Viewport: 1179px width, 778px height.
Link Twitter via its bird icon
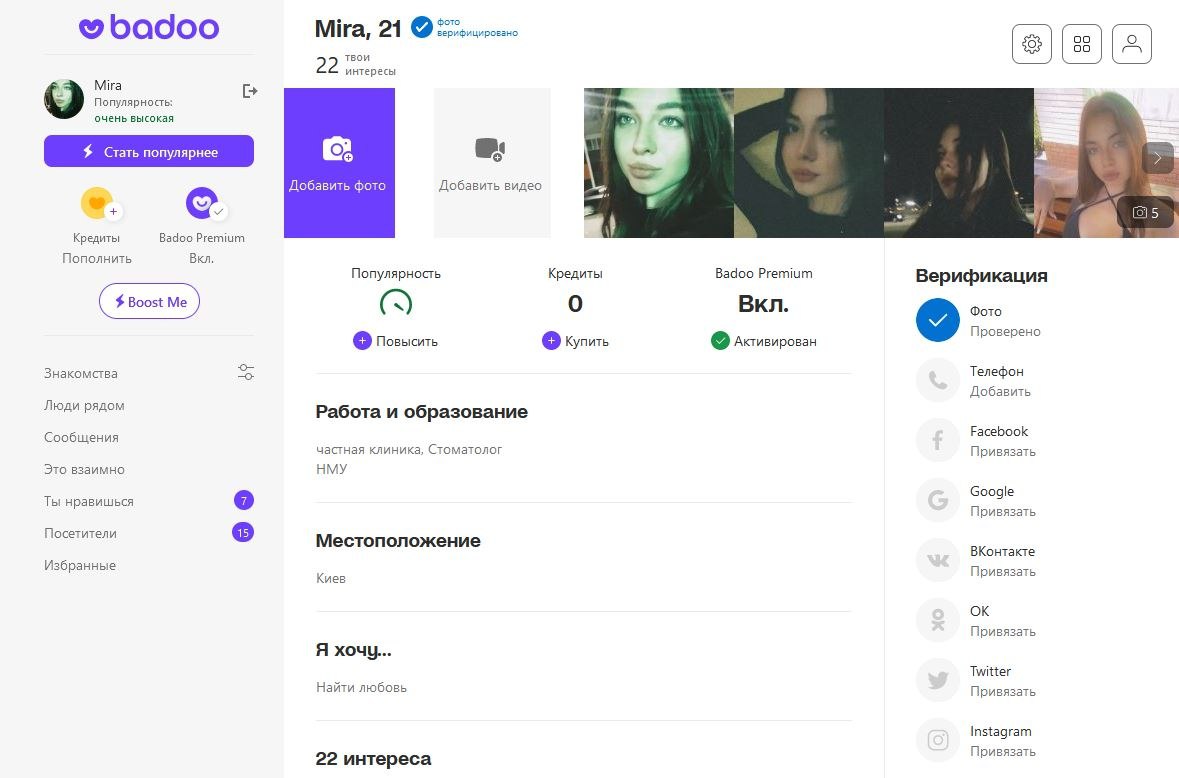point(938,680)
